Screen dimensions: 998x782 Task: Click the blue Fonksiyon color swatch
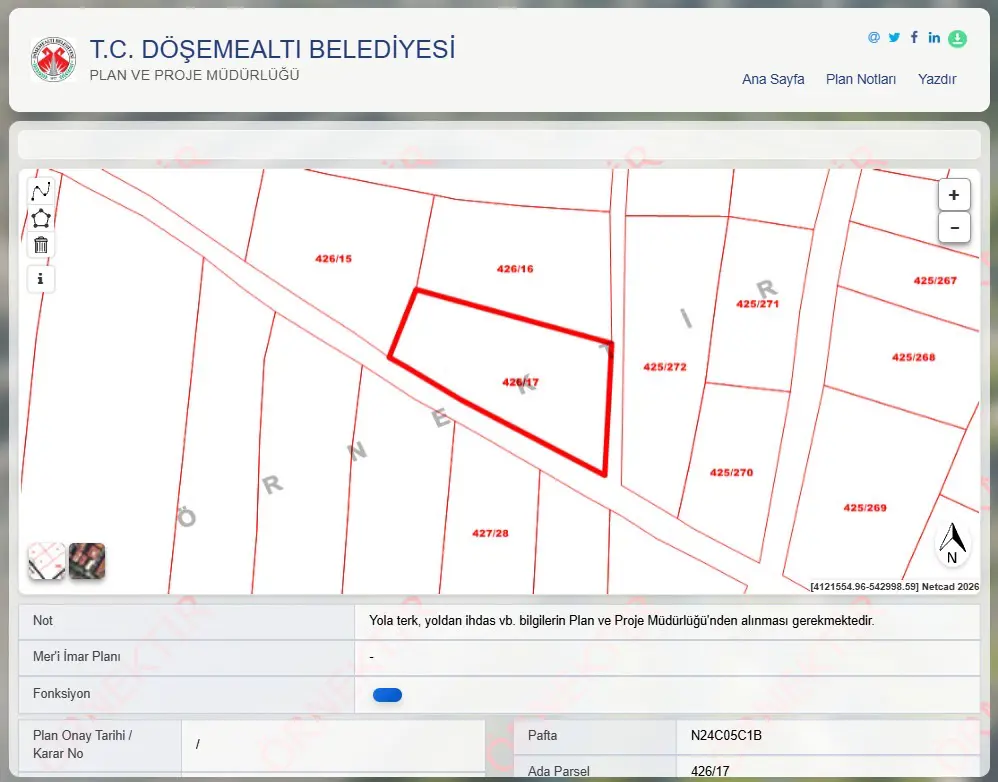click(387, 695)
